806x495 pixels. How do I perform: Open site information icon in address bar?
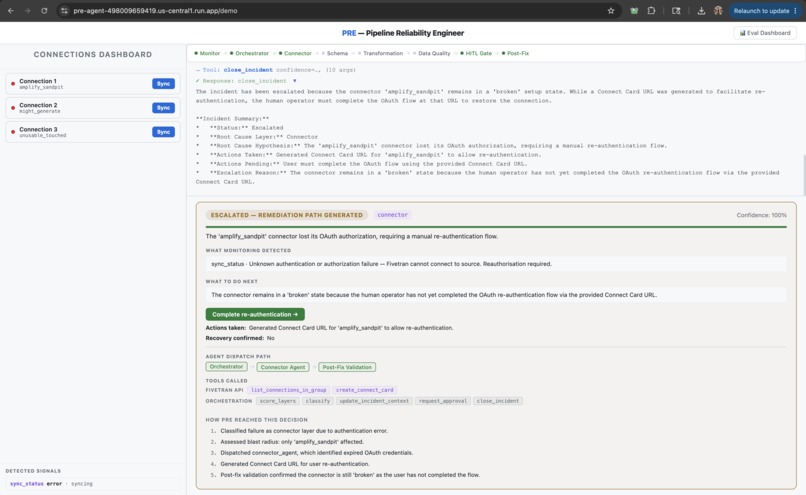click(x=64, y=11)
